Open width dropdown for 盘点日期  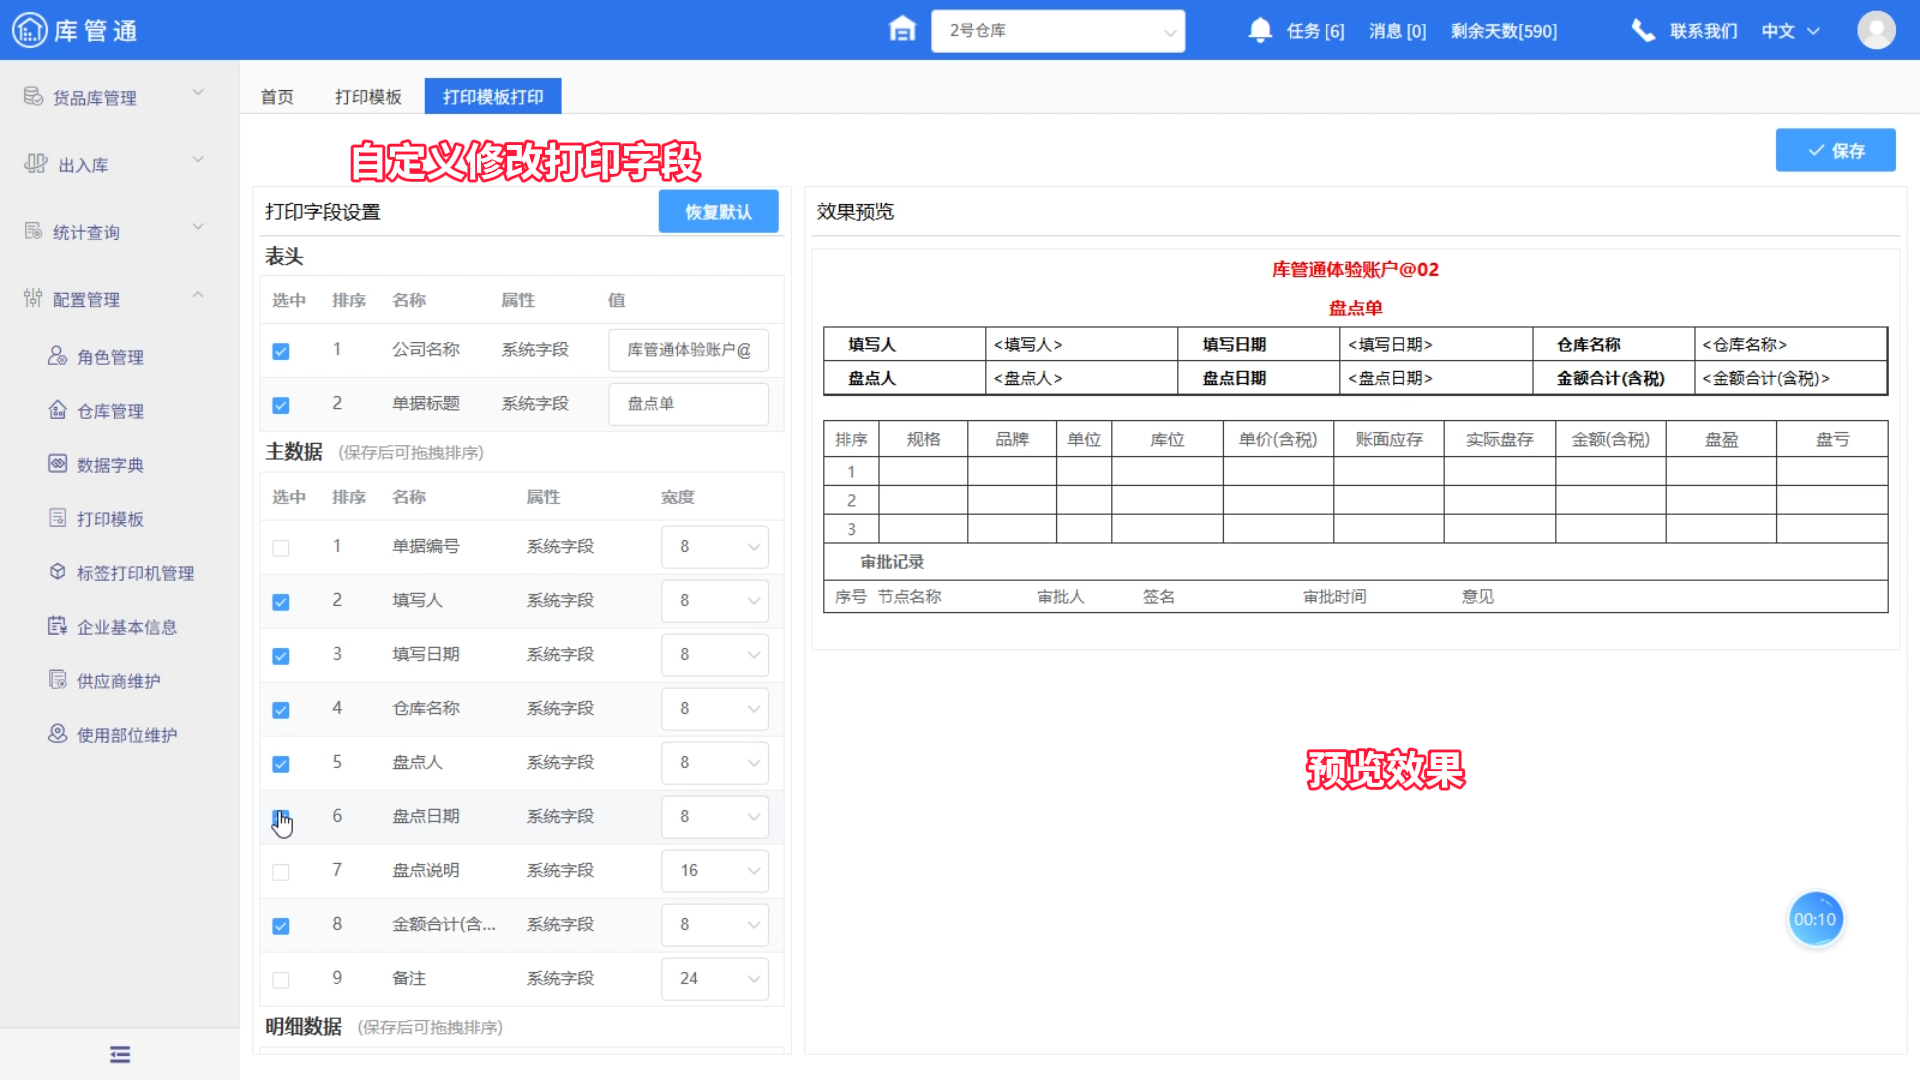[715, 817]
